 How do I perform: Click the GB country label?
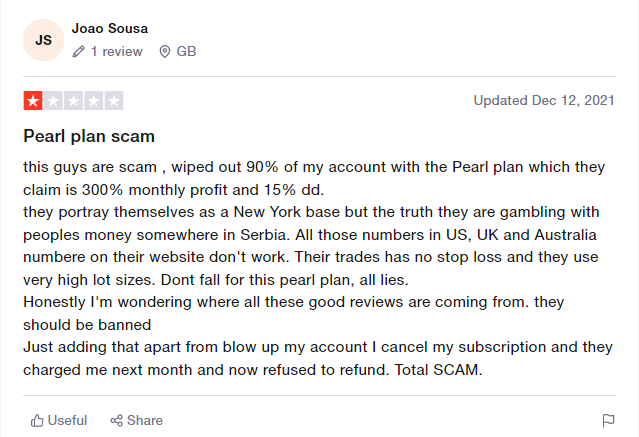[x=186, y=51]
